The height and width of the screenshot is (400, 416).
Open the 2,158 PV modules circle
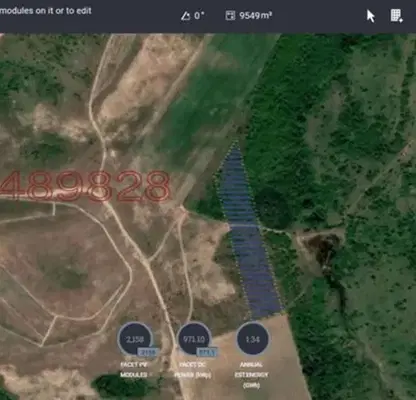coord(135,339)
